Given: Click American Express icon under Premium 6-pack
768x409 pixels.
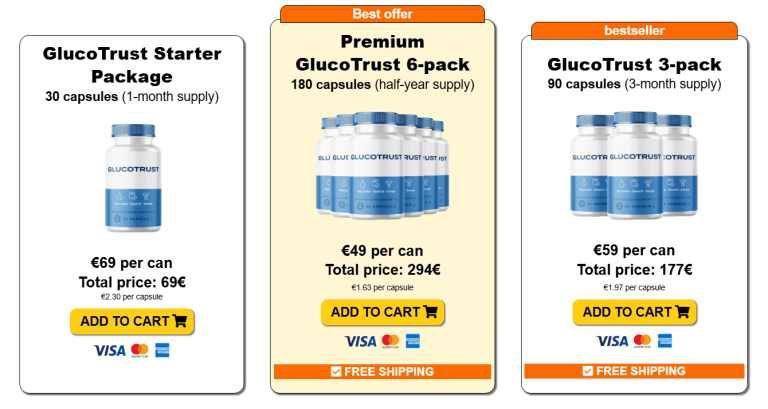Looking at the screenshot, I should (413, 341).
